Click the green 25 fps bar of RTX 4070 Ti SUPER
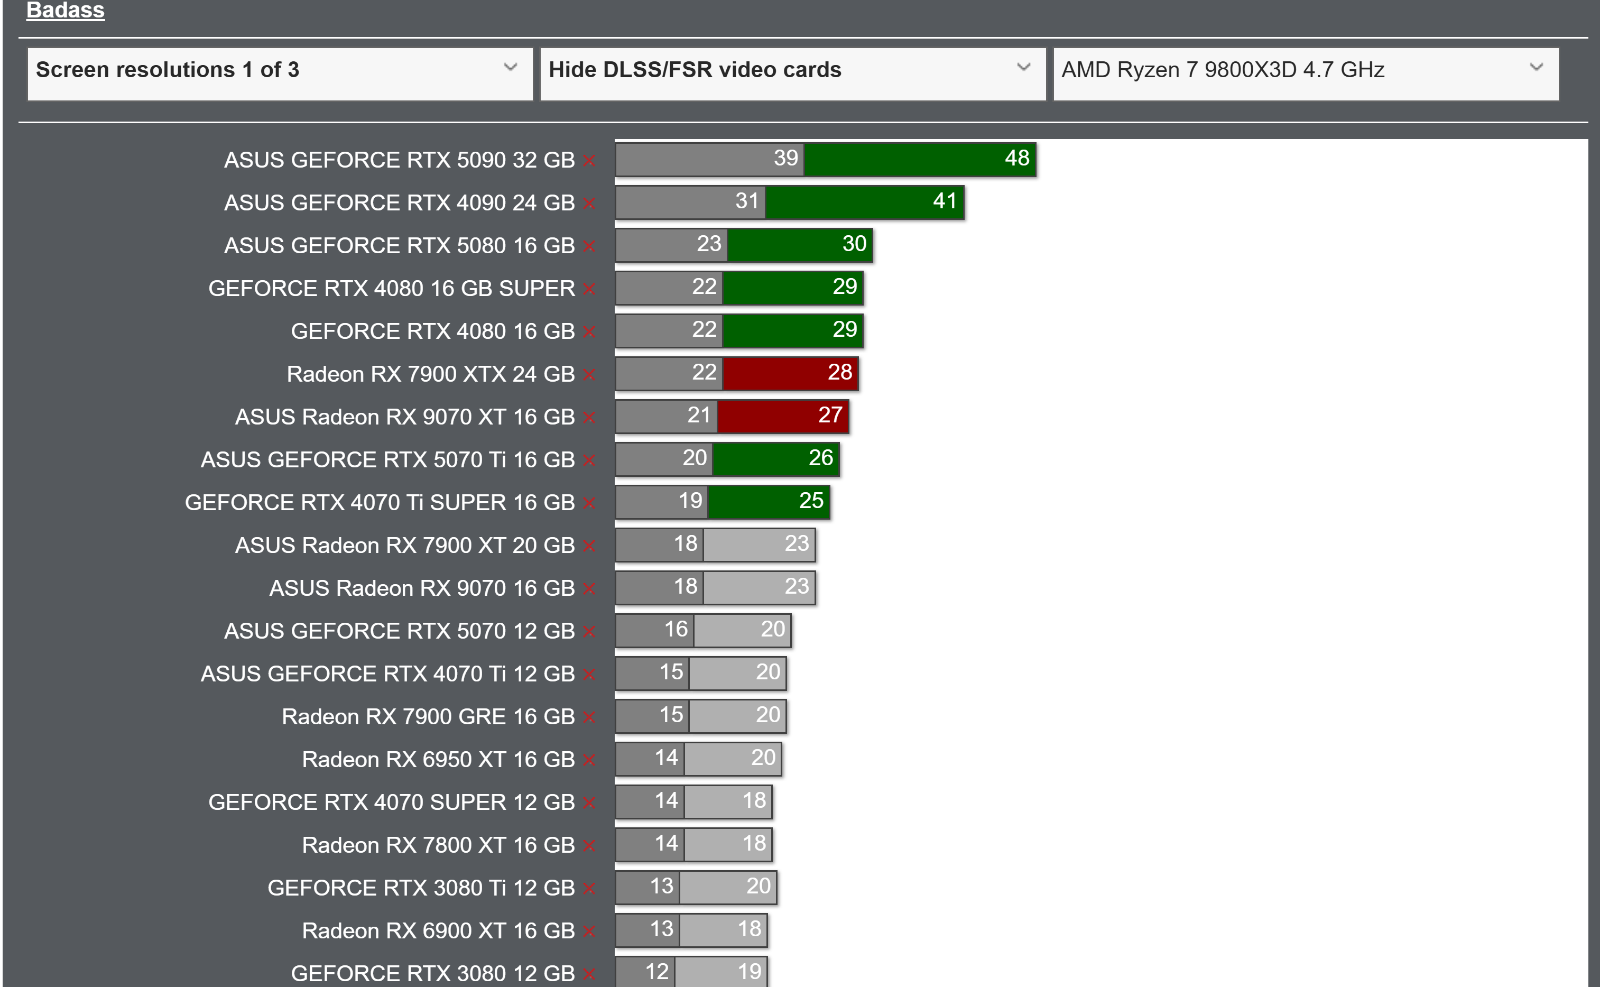The height and width of the screenshot is (987, 1600). pyautogui.click(x=769, y=502)
